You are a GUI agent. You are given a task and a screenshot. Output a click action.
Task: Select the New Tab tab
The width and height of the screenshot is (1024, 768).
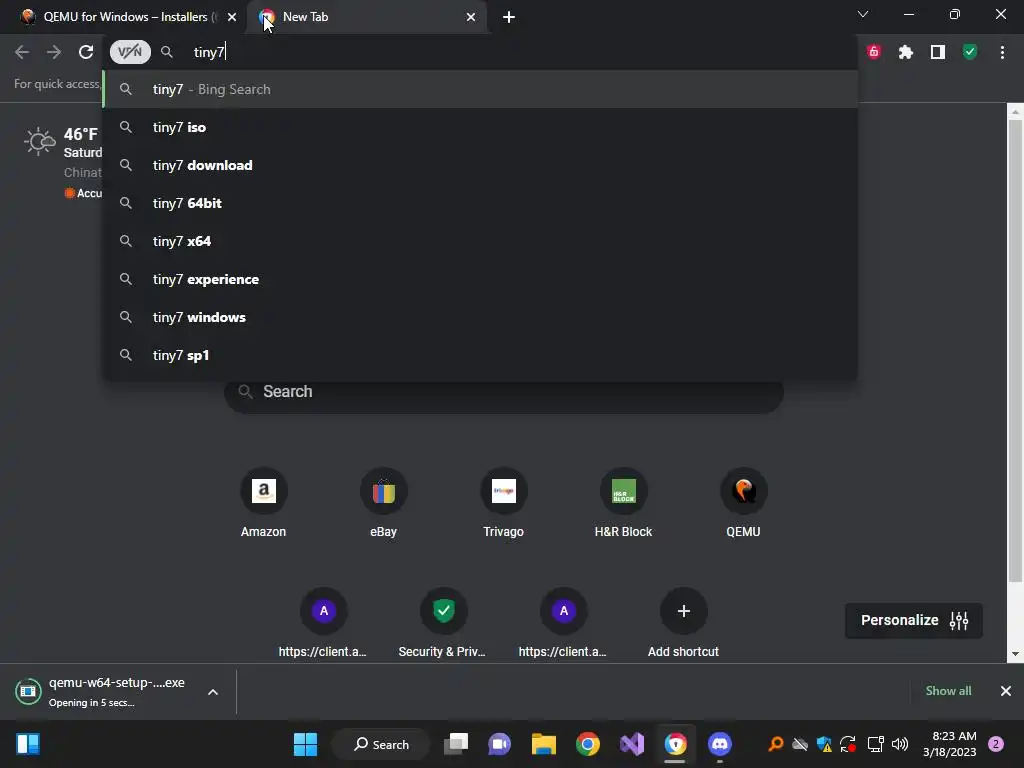click(x=366, y=17)
